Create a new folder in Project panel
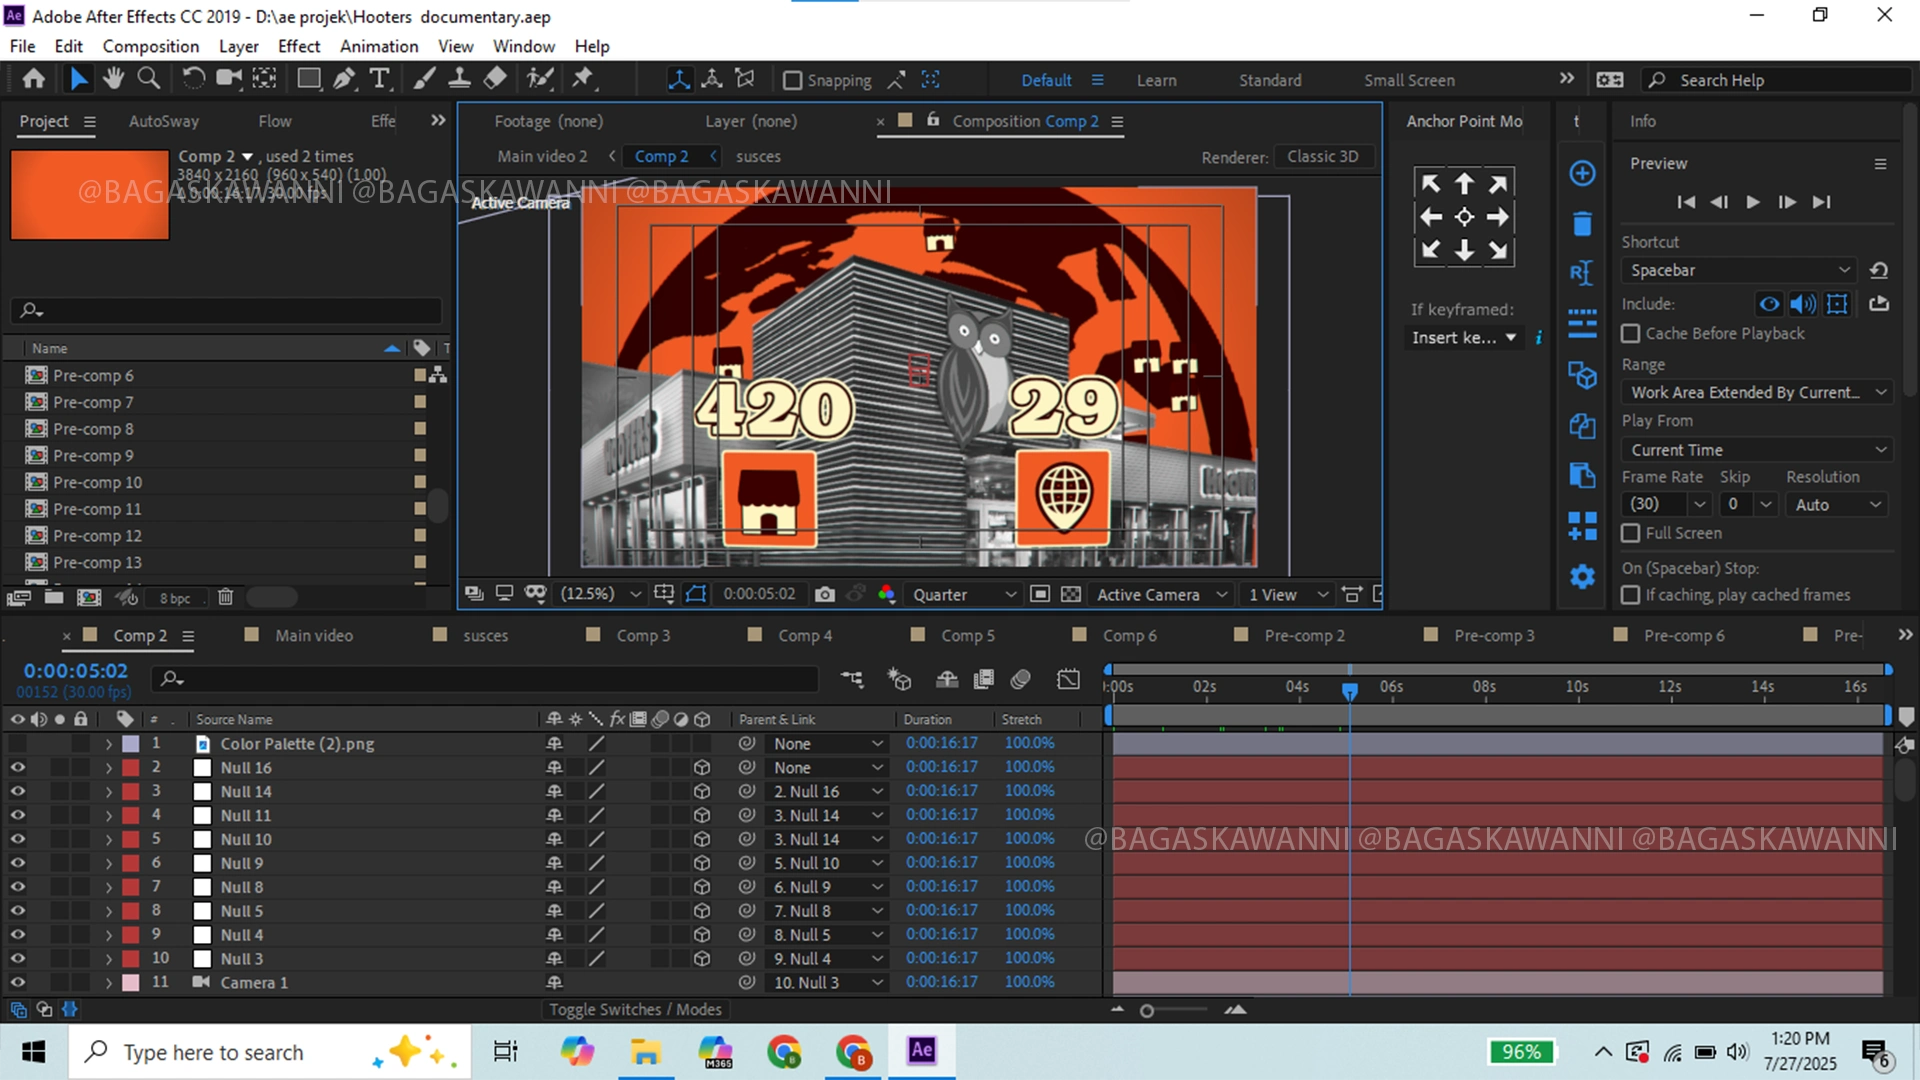Viewport: 1920px width, 1080px height. [54, 597]
